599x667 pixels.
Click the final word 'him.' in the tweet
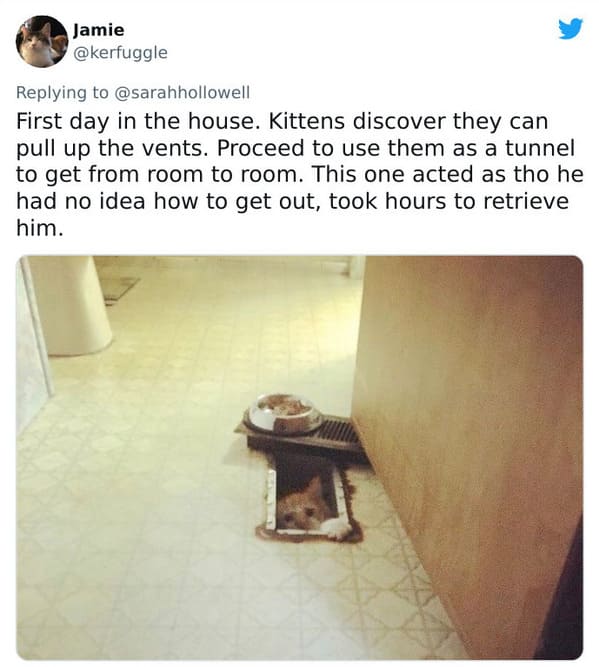coord(40,228)
